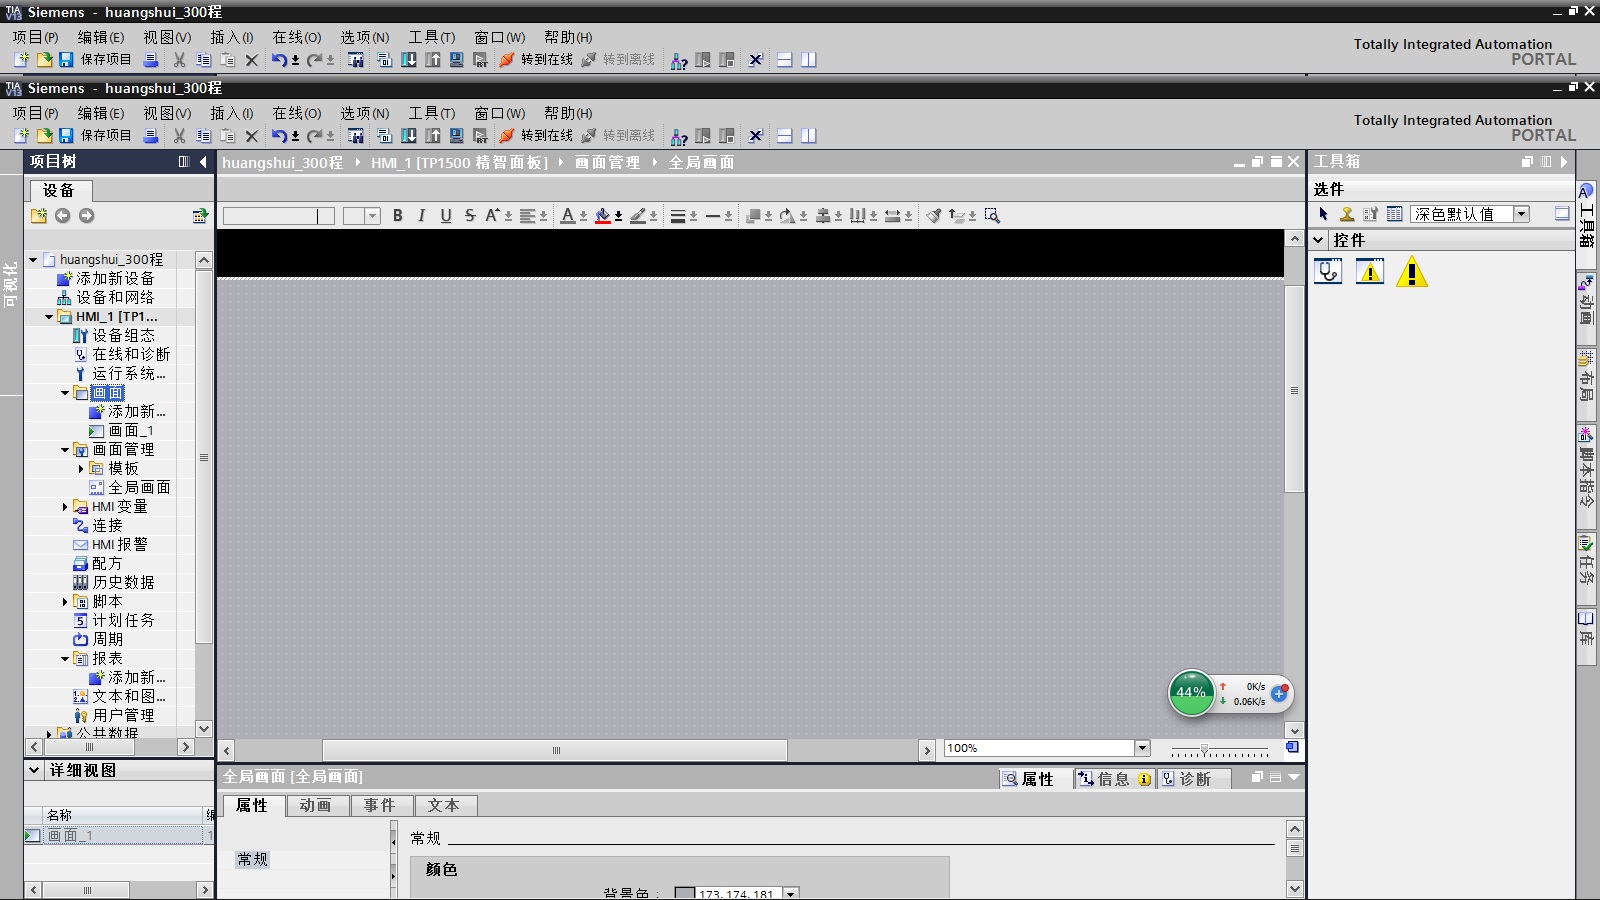Screen dimensions: 1600x900
Task: Switch to the 文本 properties tab
Action: coord(444,806)
